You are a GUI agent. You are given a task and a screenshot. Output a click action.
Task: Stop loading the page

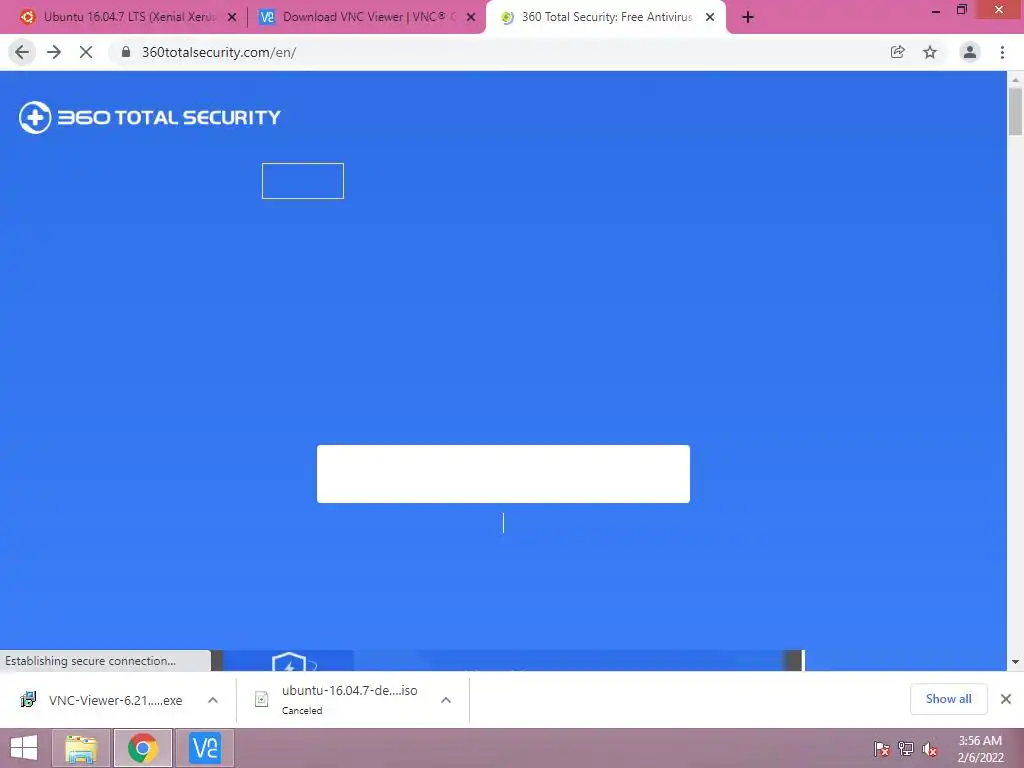coord(86,52)
